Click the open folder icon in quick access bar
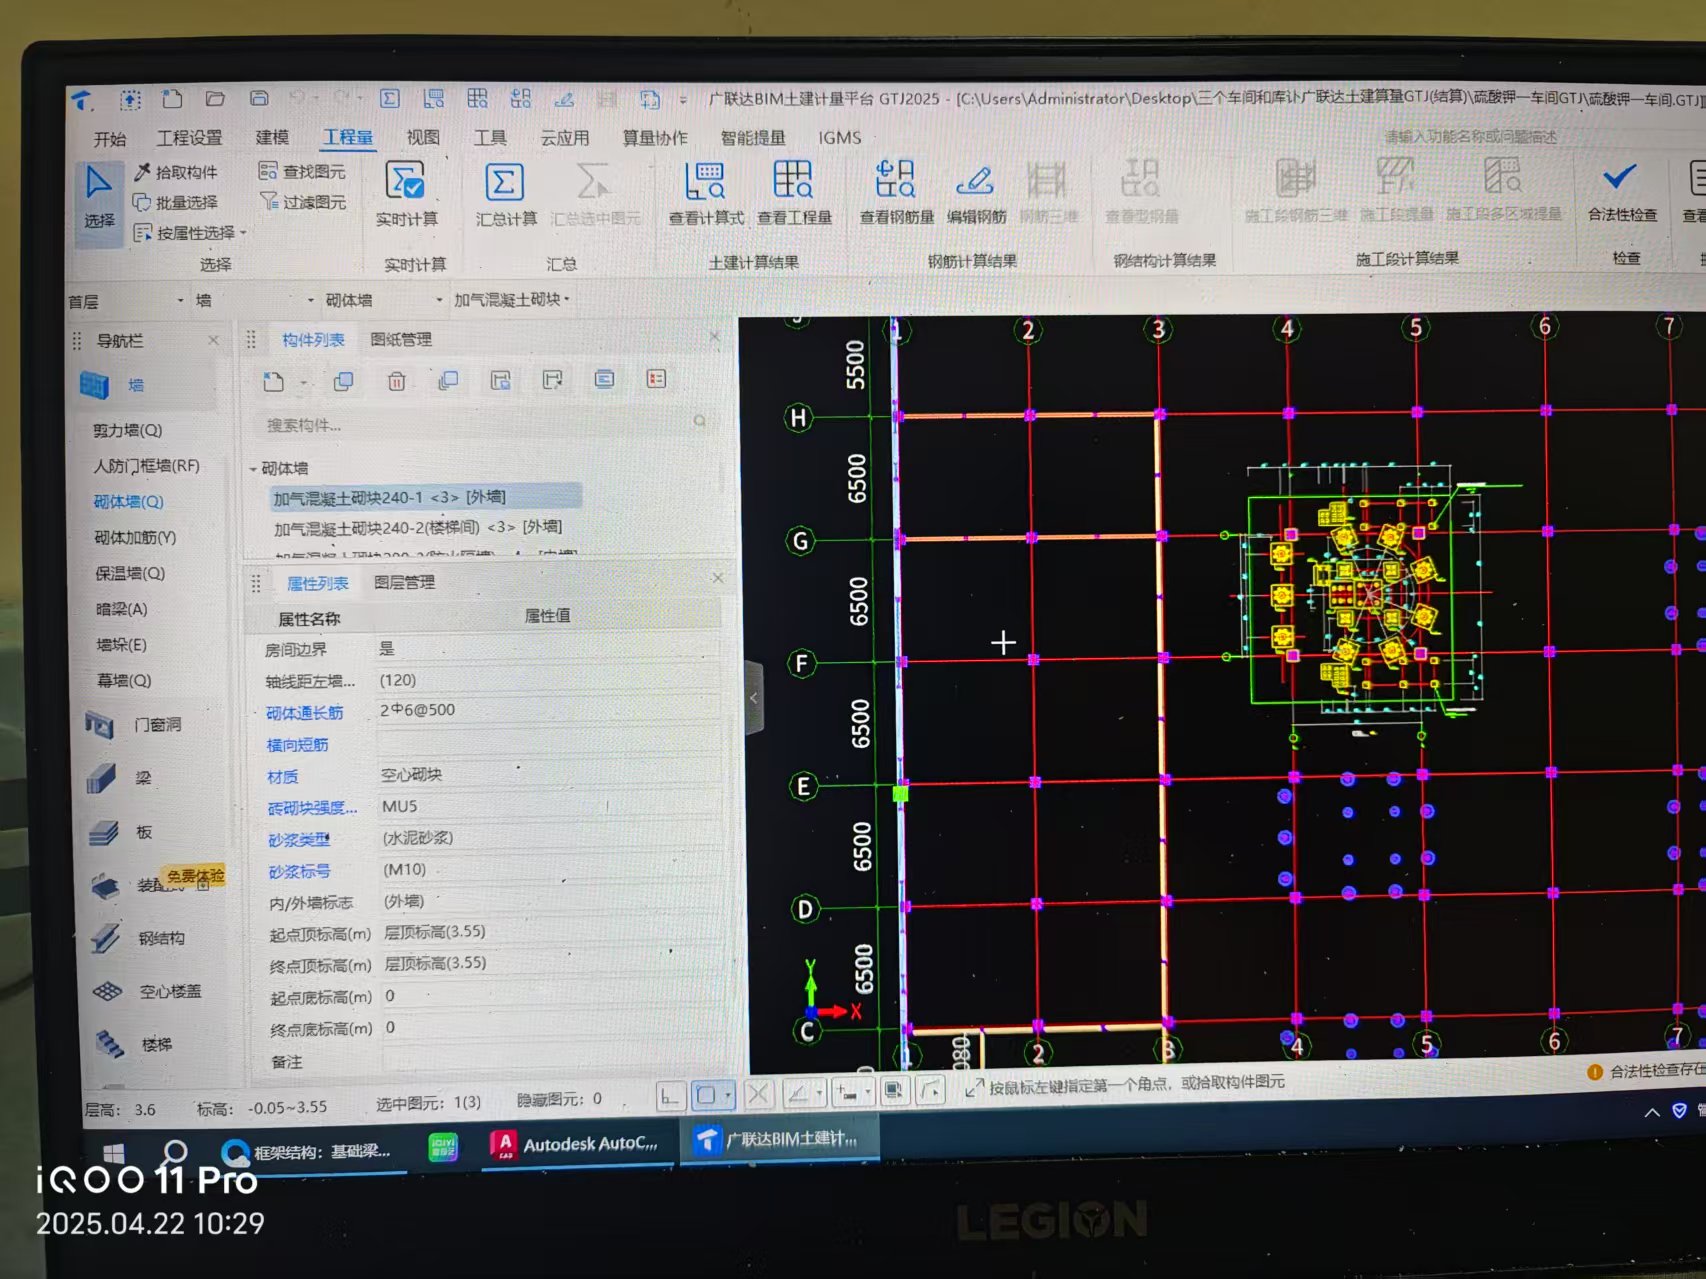 pos(215,98)
